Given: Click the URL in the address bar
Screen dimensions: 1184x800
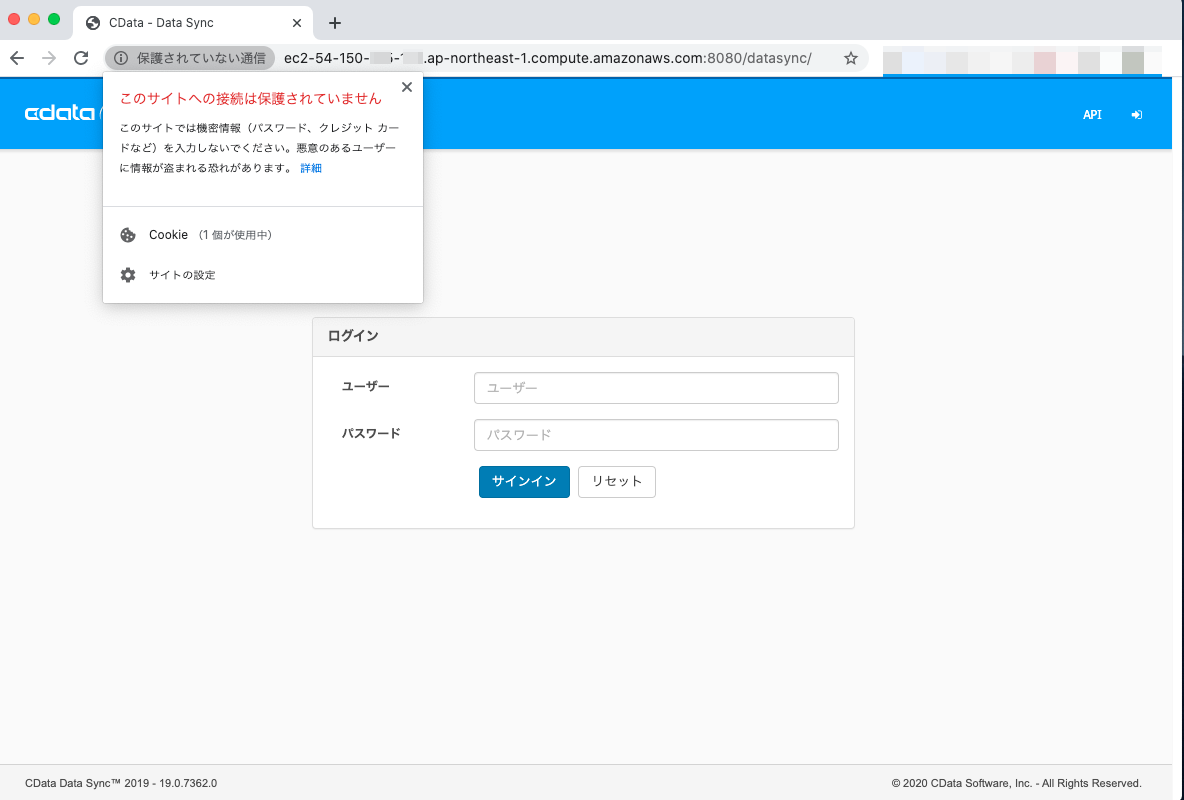Looking at the screenshot, I should (x=547, y=58).
